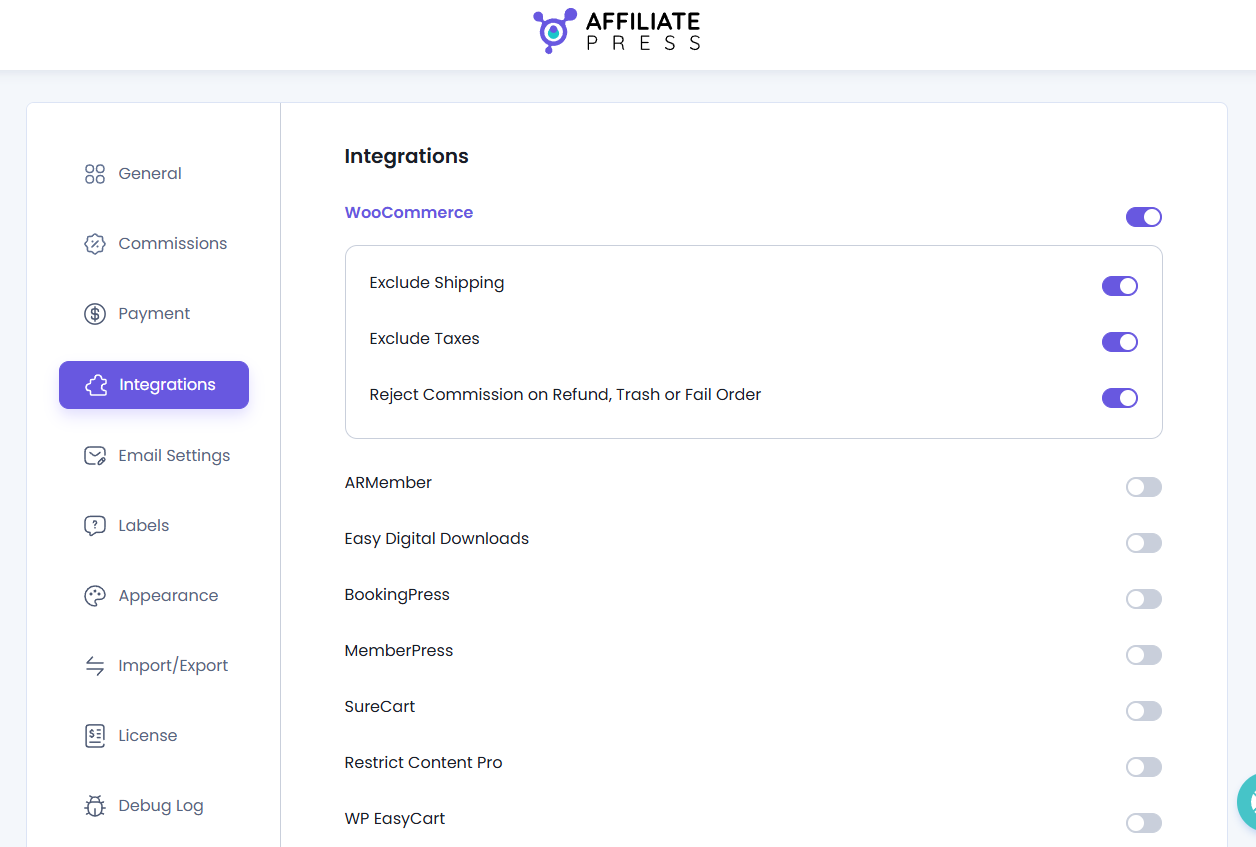Click the Appearance face icon

(x=94, y=595)
